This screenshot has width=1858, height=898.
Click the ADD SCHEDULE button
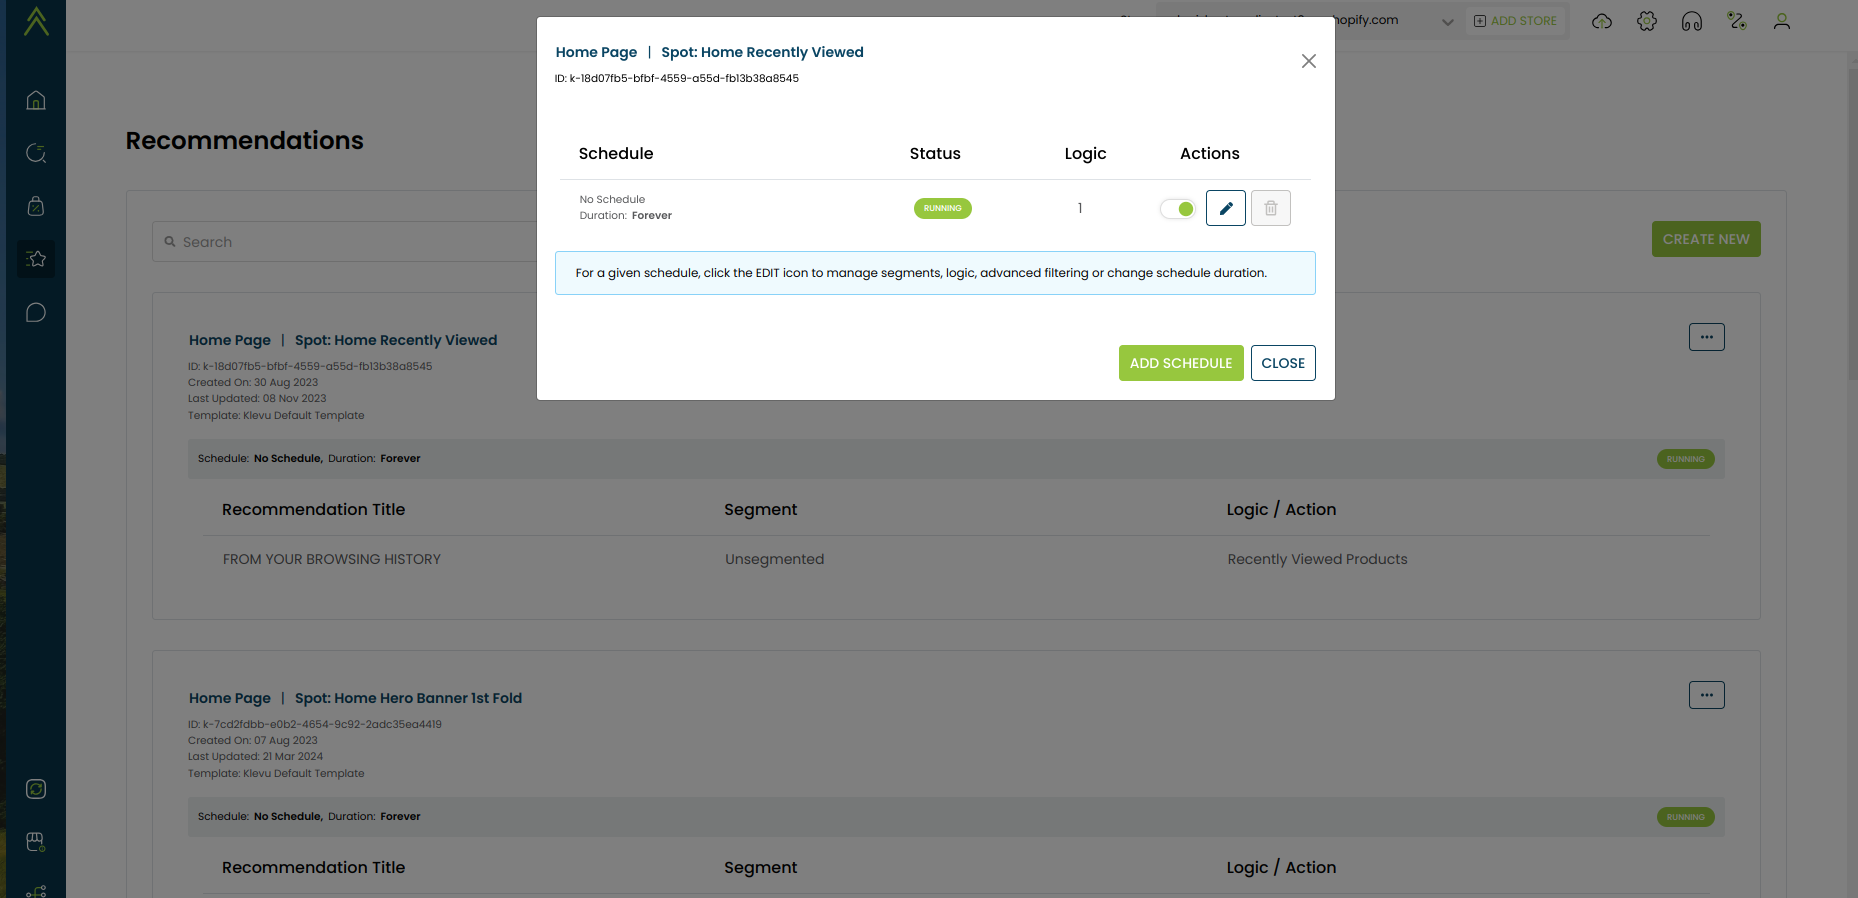(1180, 363)
